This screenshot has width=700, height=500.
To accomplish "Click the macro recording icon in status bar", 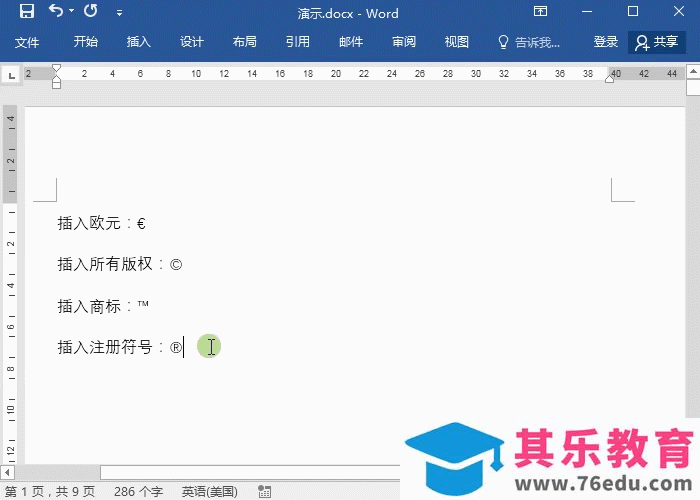I will point(264,492).
